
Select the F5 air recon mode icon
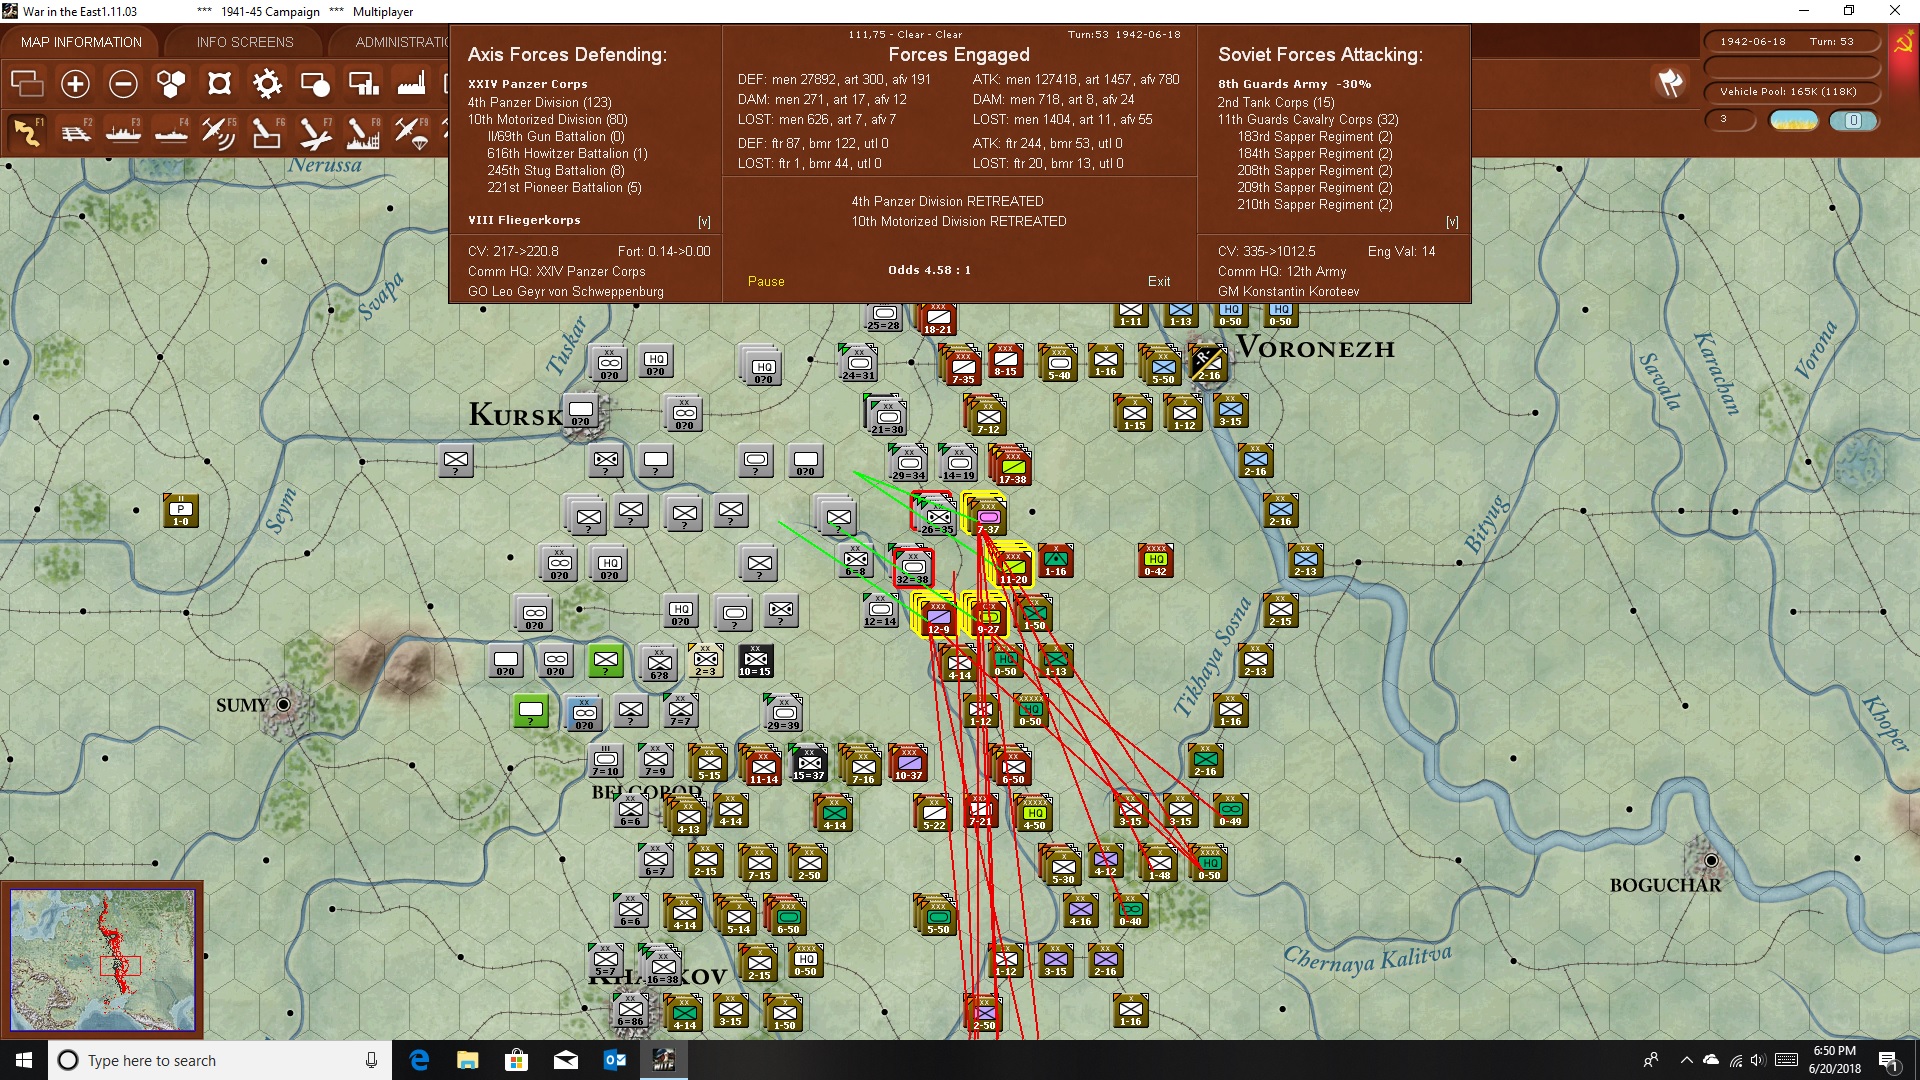(x=218, y=132)
